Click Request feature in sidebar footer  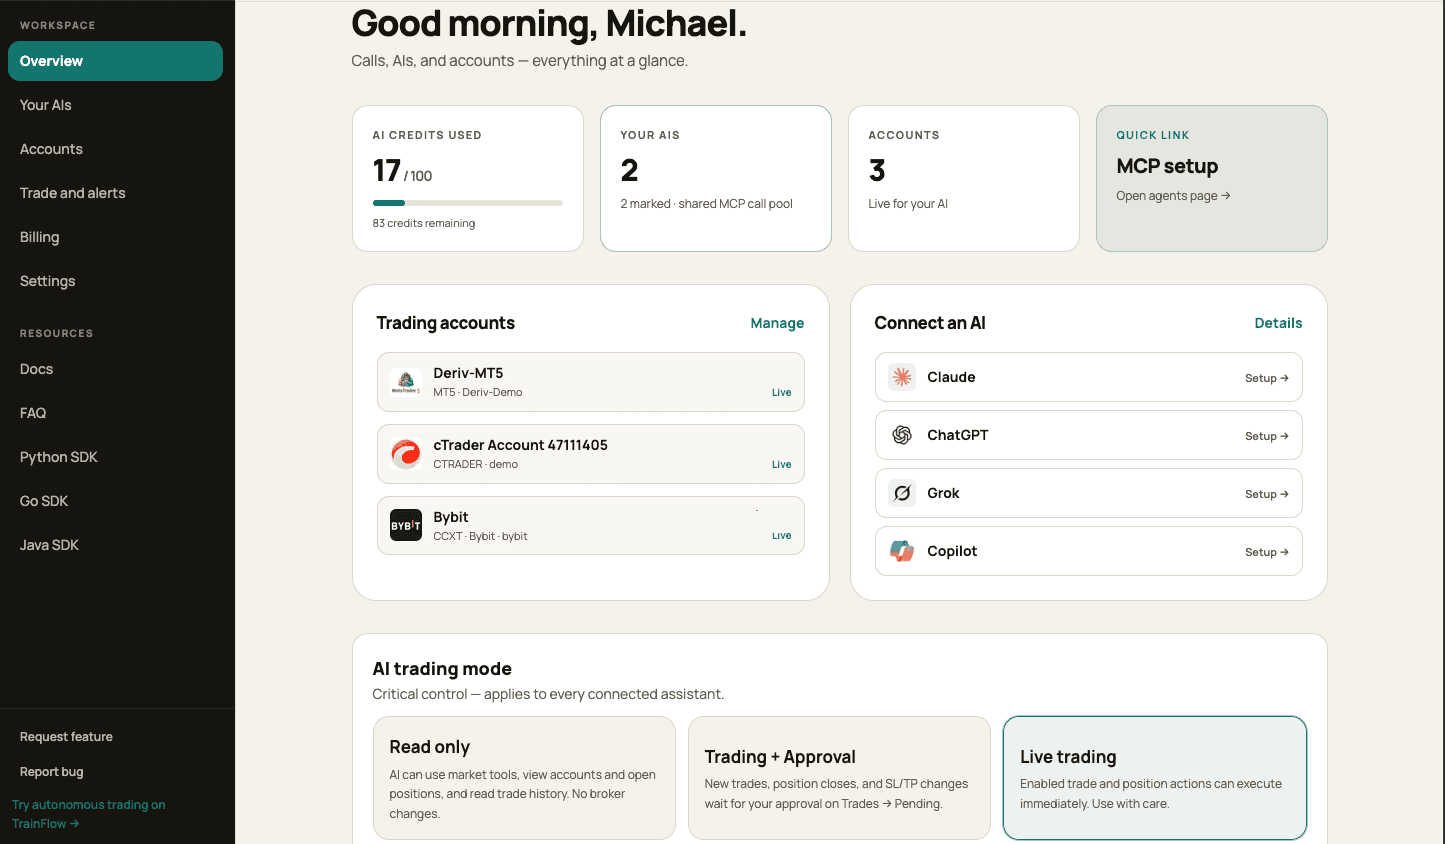pos(66,737)
